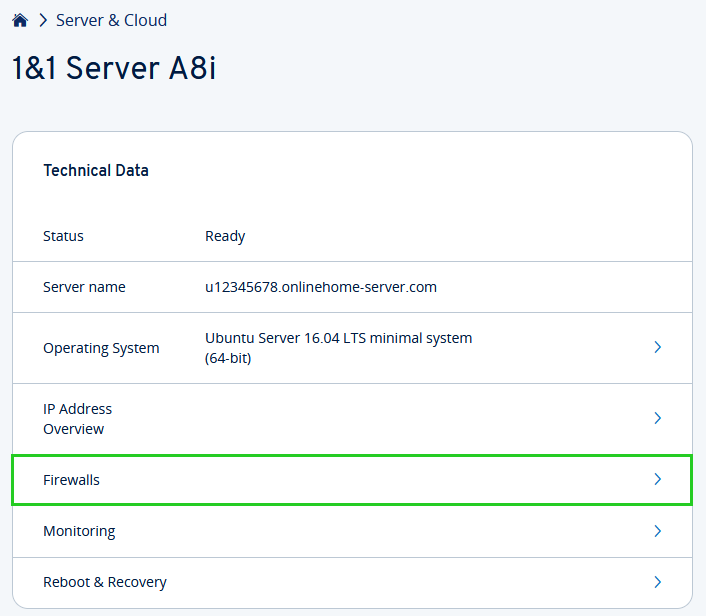Click the Server name field label
This screenshot has width=706, height=616.
coord(84,287)
